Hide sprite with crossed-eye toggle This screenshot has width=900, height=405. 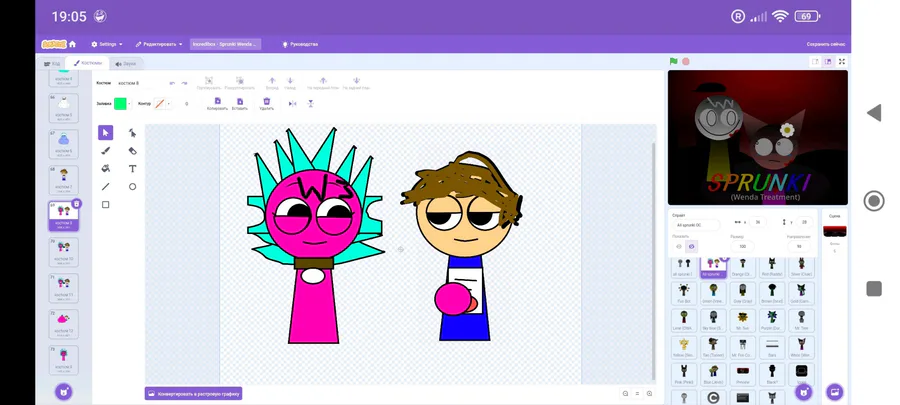[x=692, y=247]
